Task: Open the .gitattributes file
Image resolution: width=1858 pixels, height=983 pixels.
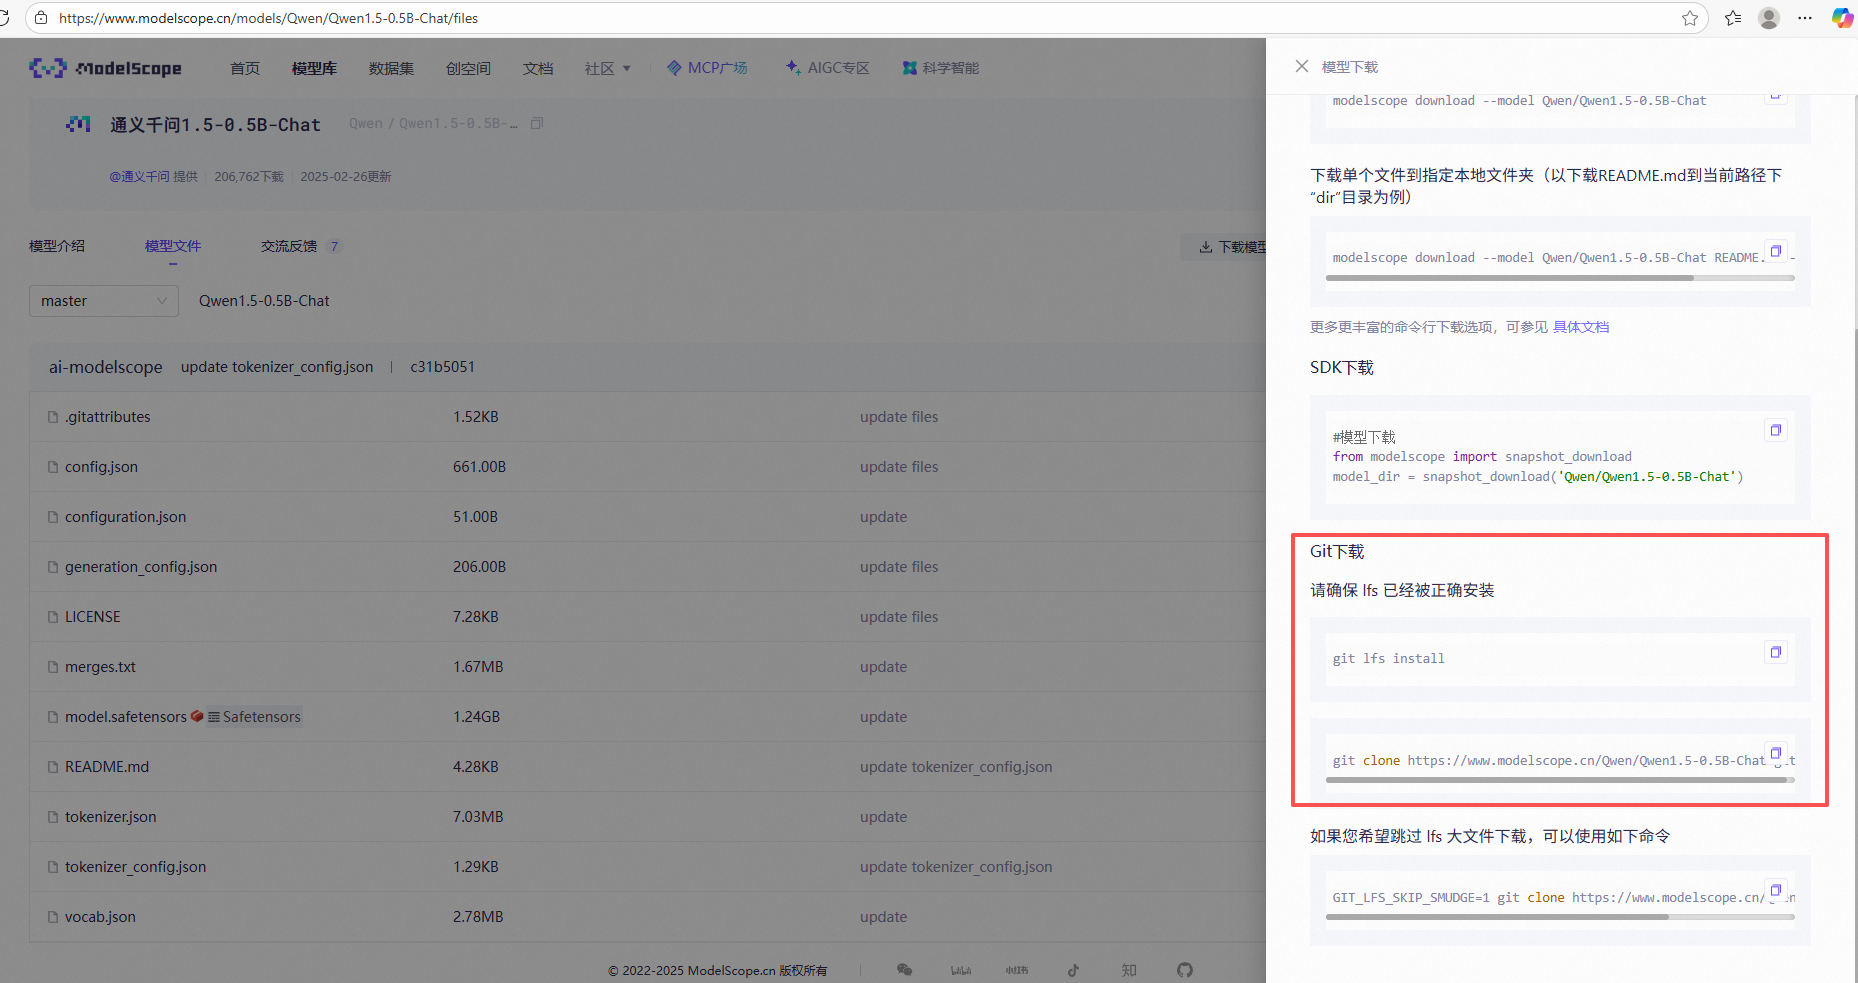Action: tap(108, 417)
